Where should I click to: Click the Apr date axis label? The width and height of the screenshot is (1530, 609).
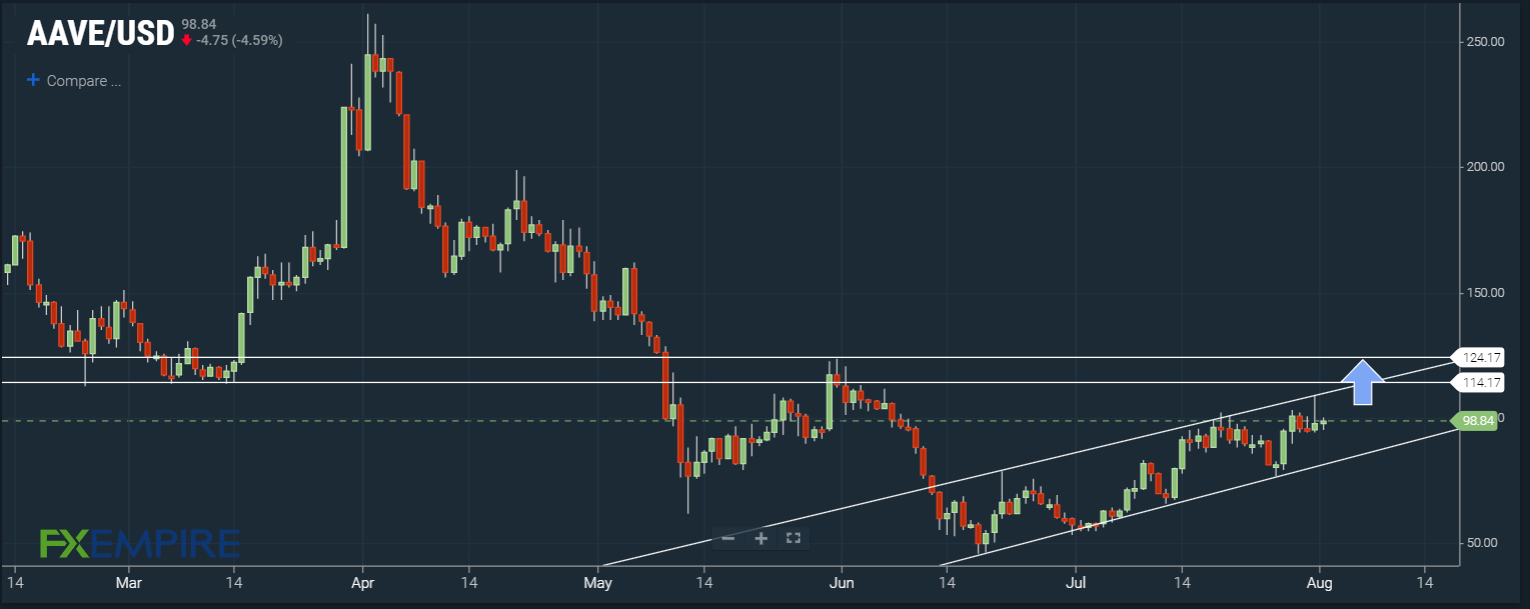point(362,581)
